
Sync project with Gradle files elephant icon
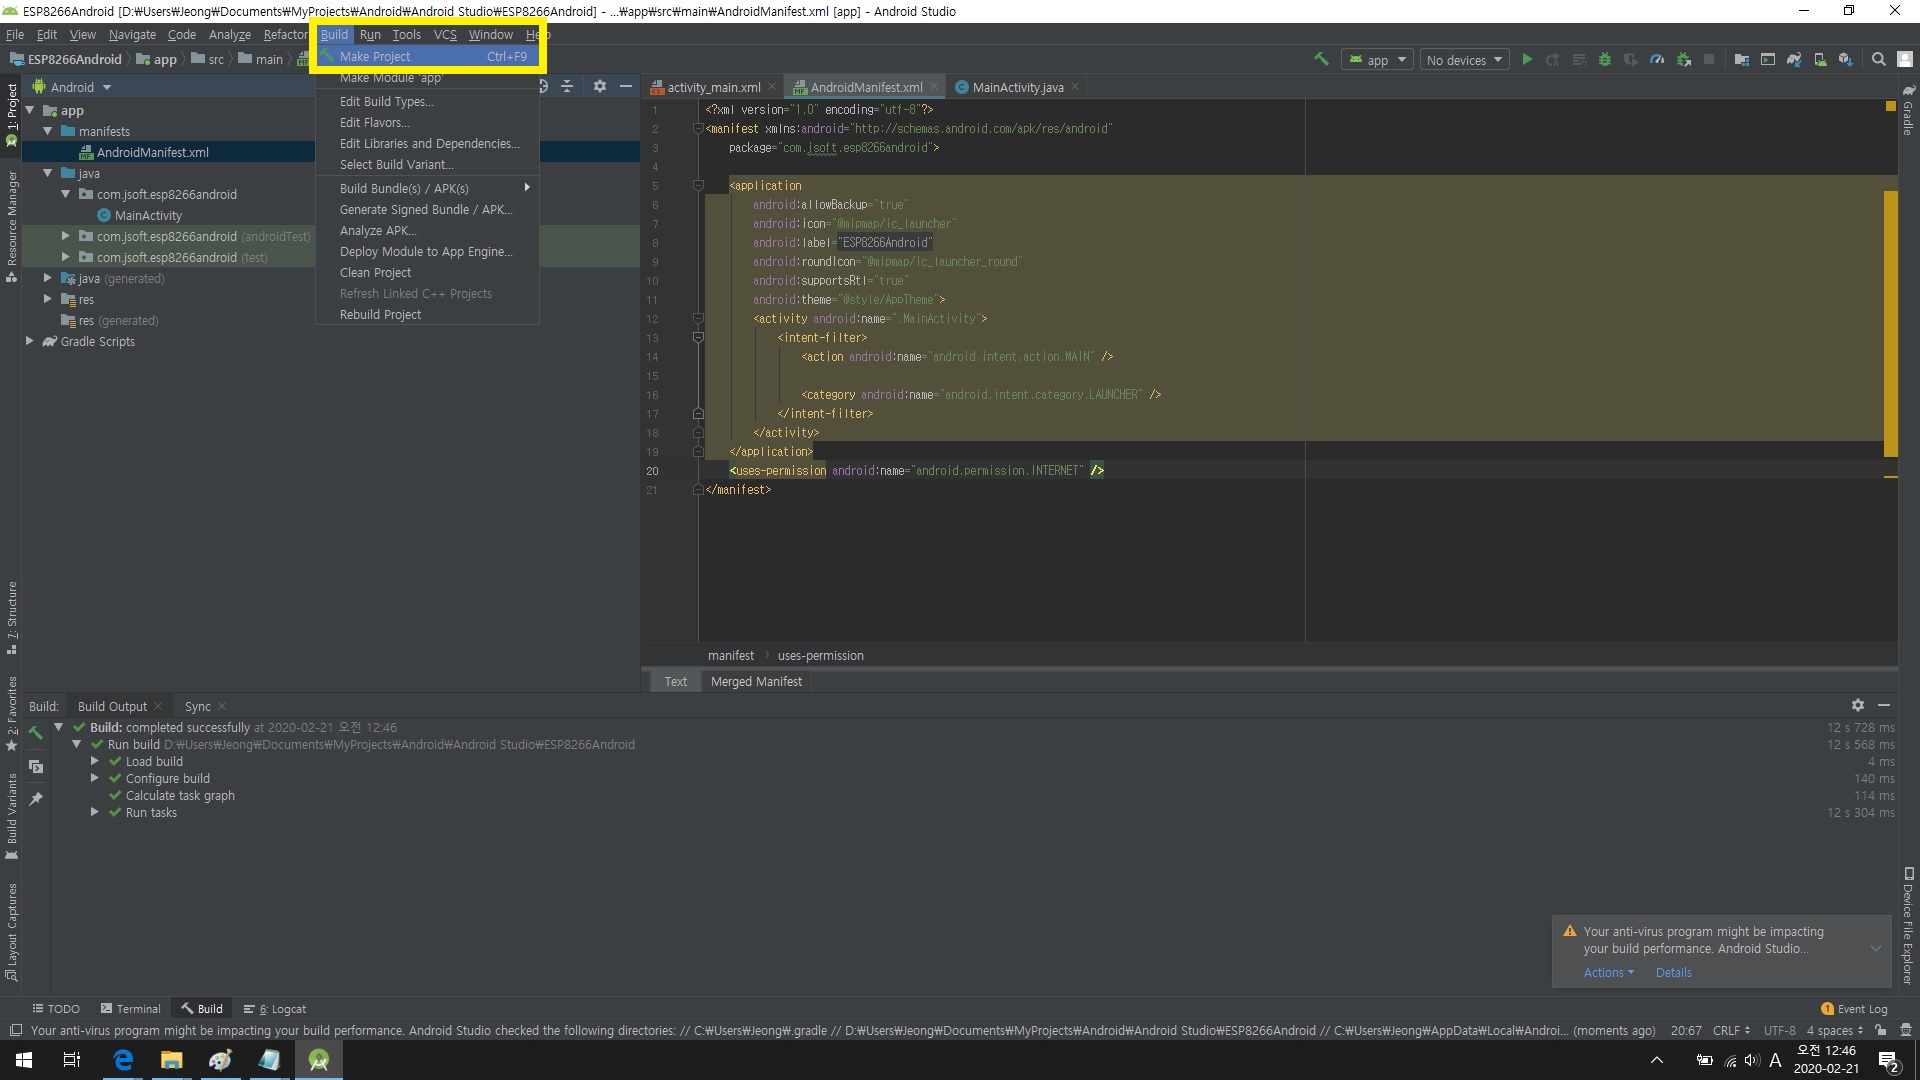click(x=1794, y=60)
